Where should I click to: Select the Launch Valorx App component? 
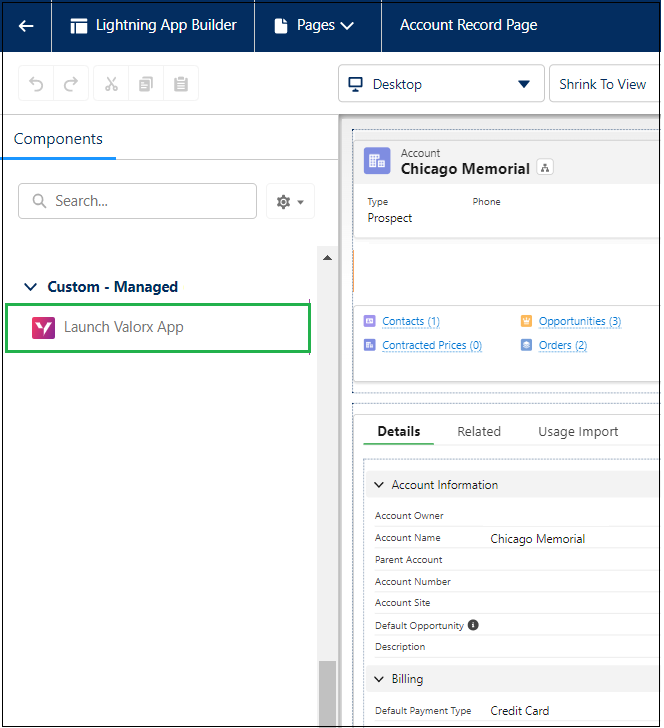pos(158,328)
